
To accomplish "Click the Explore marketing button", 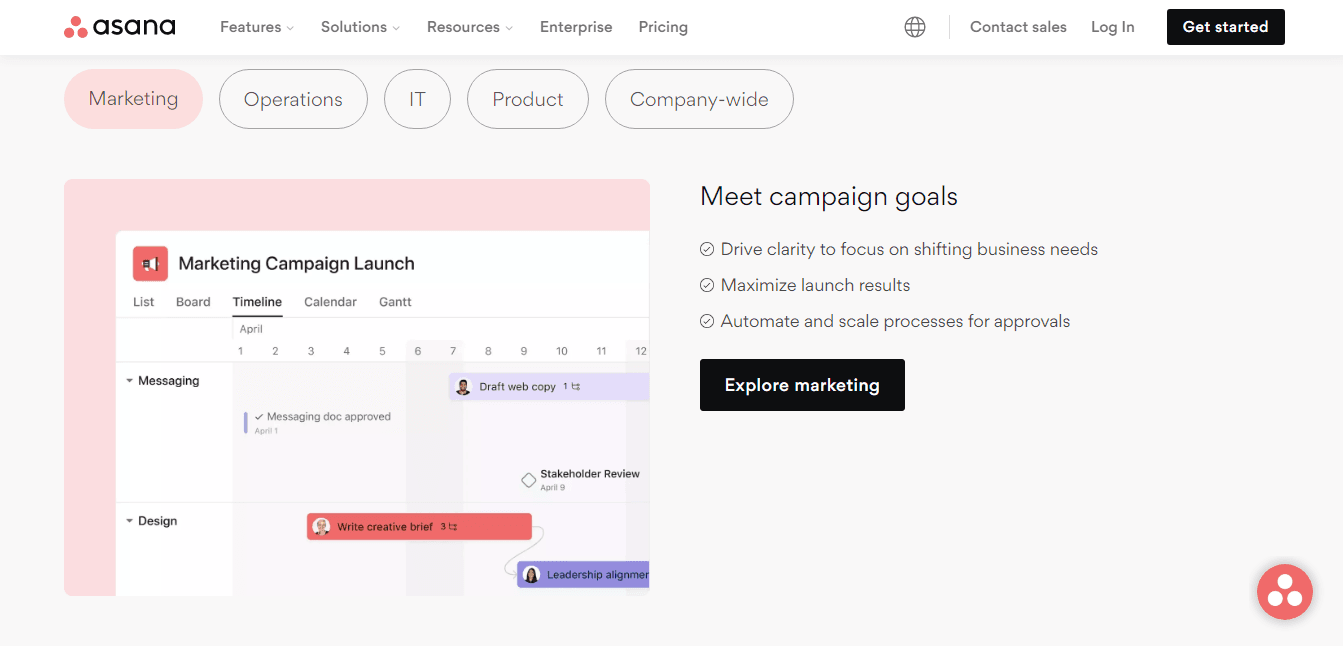I will 802,385.
